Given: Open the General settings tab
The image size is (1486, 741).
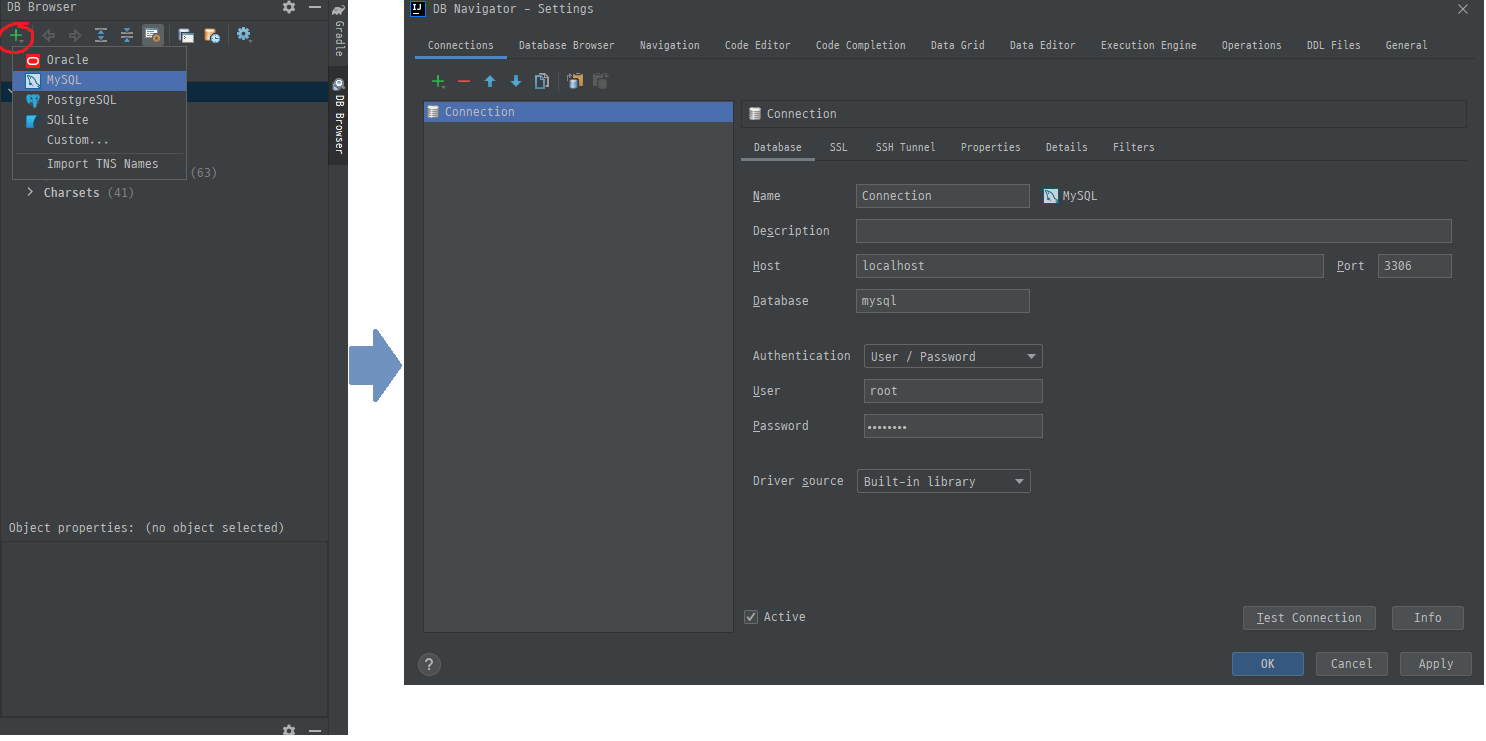Looking at the screenshot, I should (1406, 45).
